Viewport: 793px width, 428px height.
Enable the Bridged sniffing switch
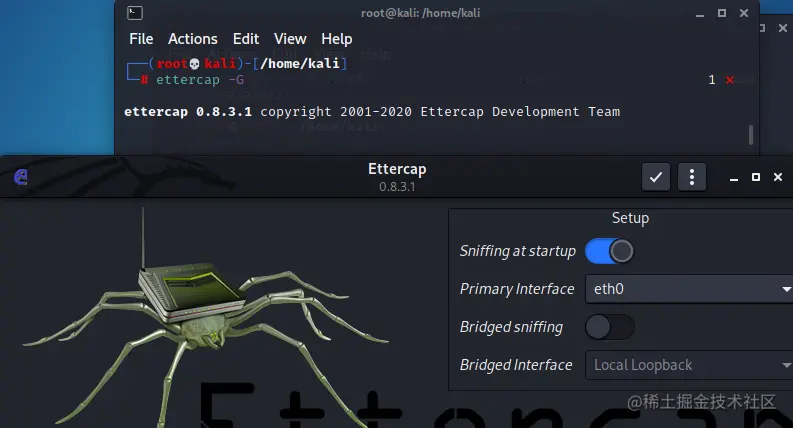[x=609, y=327]
